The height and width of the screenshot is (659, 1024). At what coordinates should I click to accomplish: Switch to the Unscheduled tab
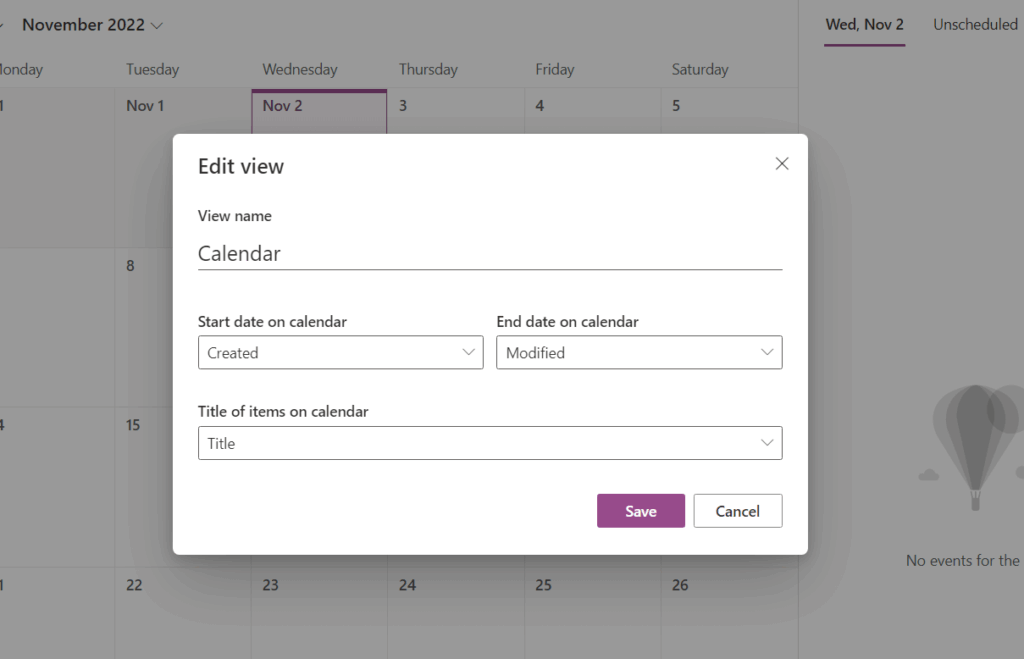(975, 25)
